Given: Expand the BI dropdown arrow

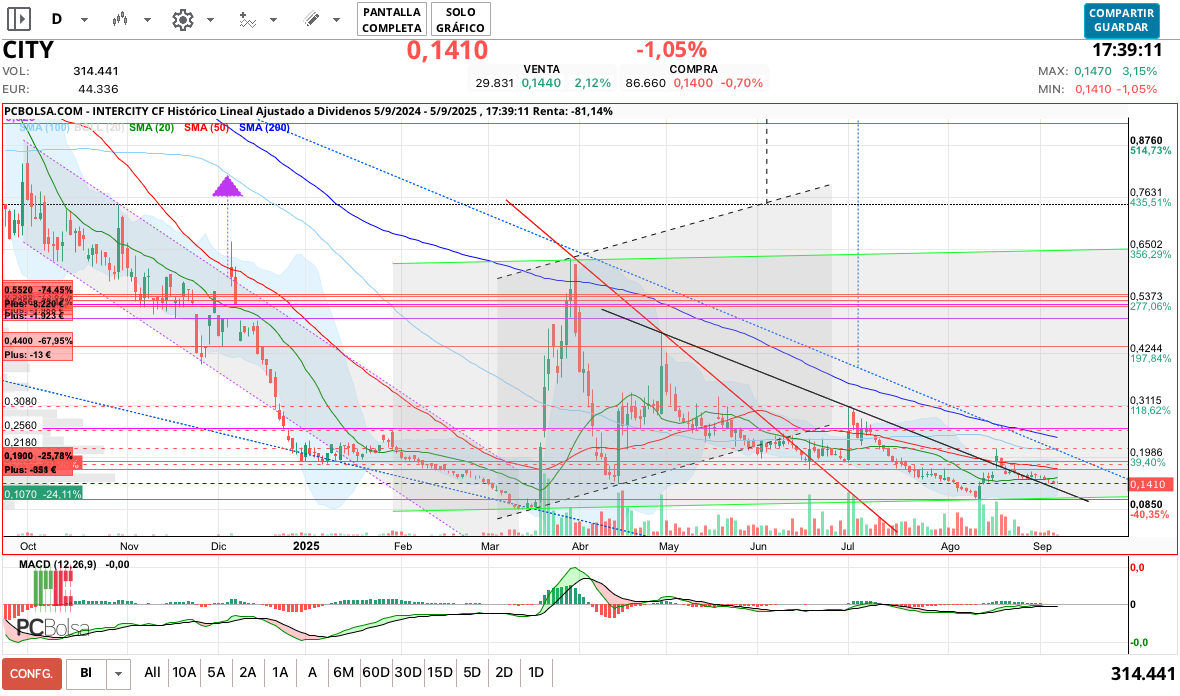Looking at the screenshot, I should (x=118, y=674).
